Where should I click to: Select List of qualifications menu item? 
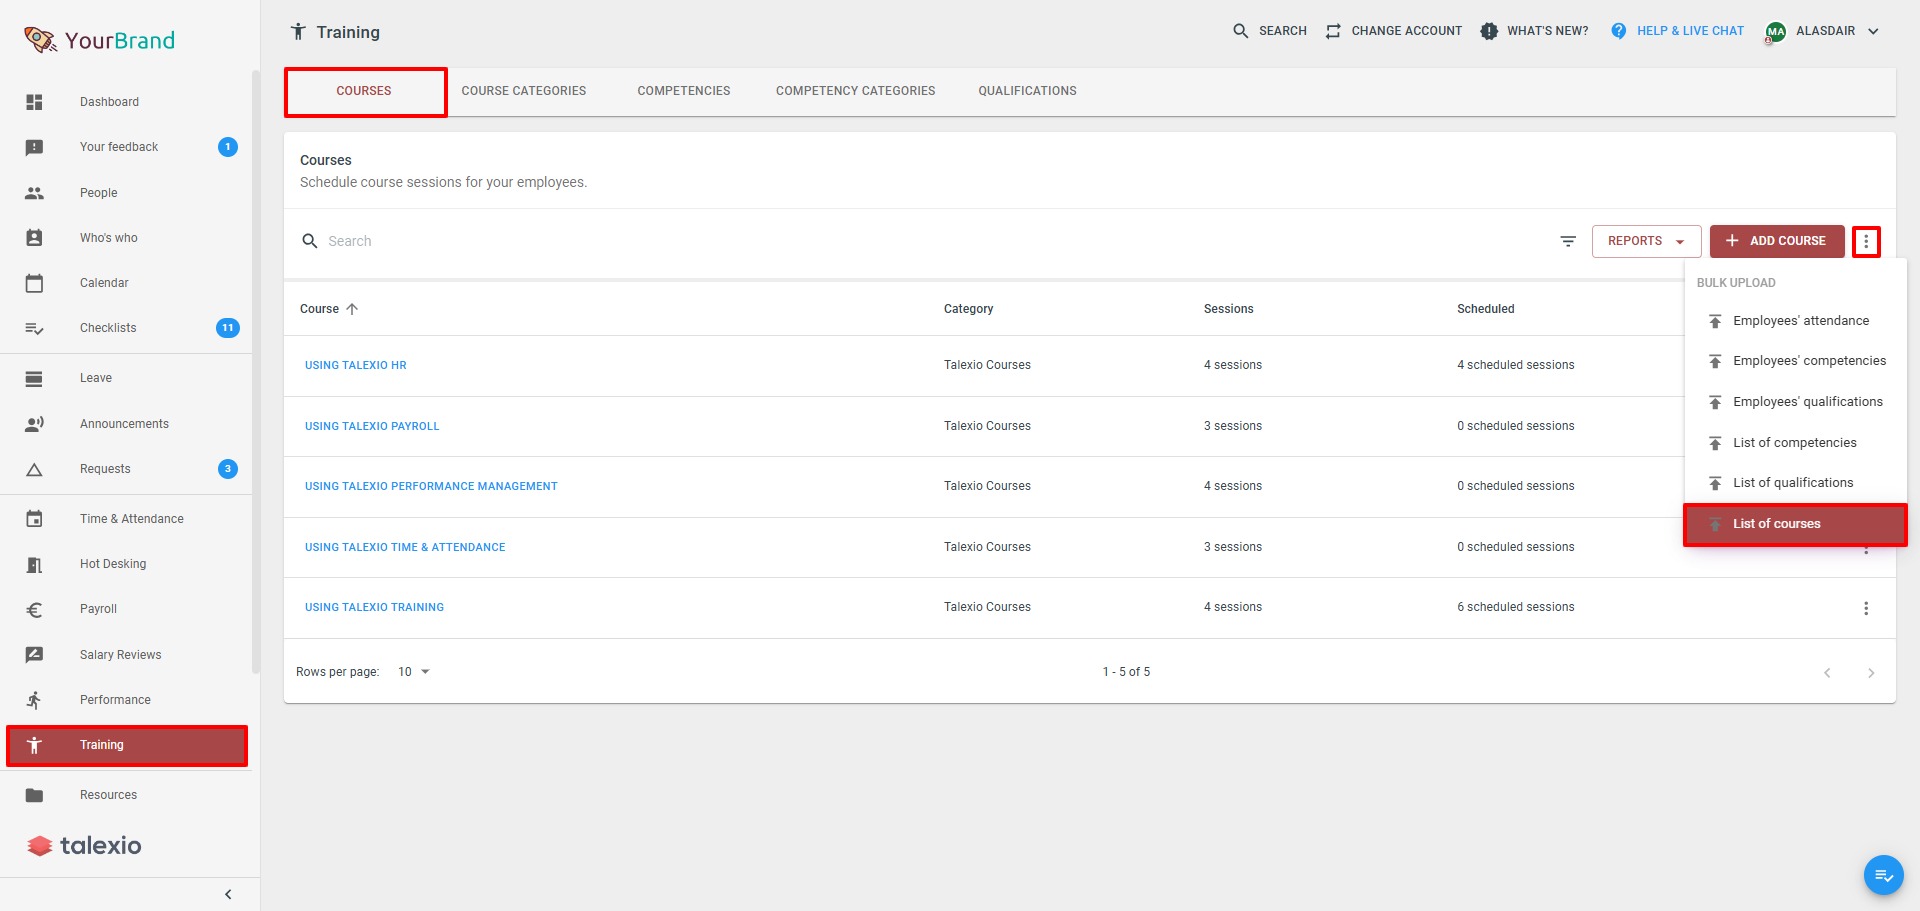(1795, 483)
